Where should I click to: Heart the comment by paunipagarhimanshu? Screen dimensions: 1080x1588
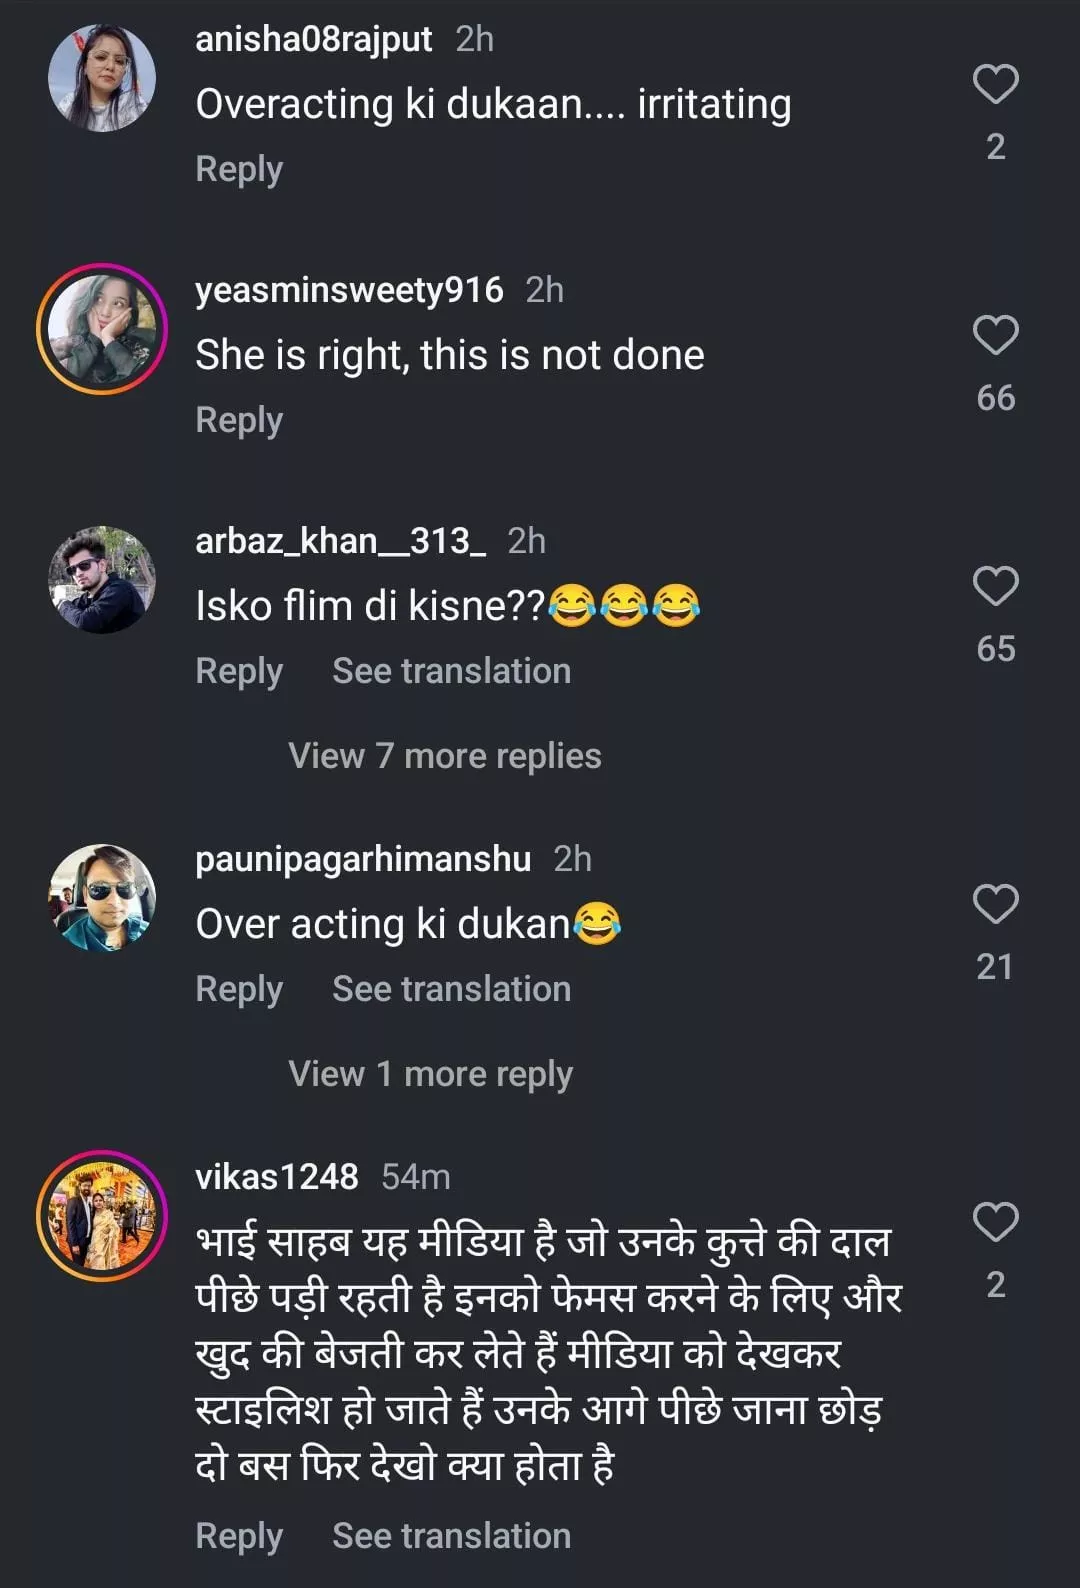click(x=995, y=904)
